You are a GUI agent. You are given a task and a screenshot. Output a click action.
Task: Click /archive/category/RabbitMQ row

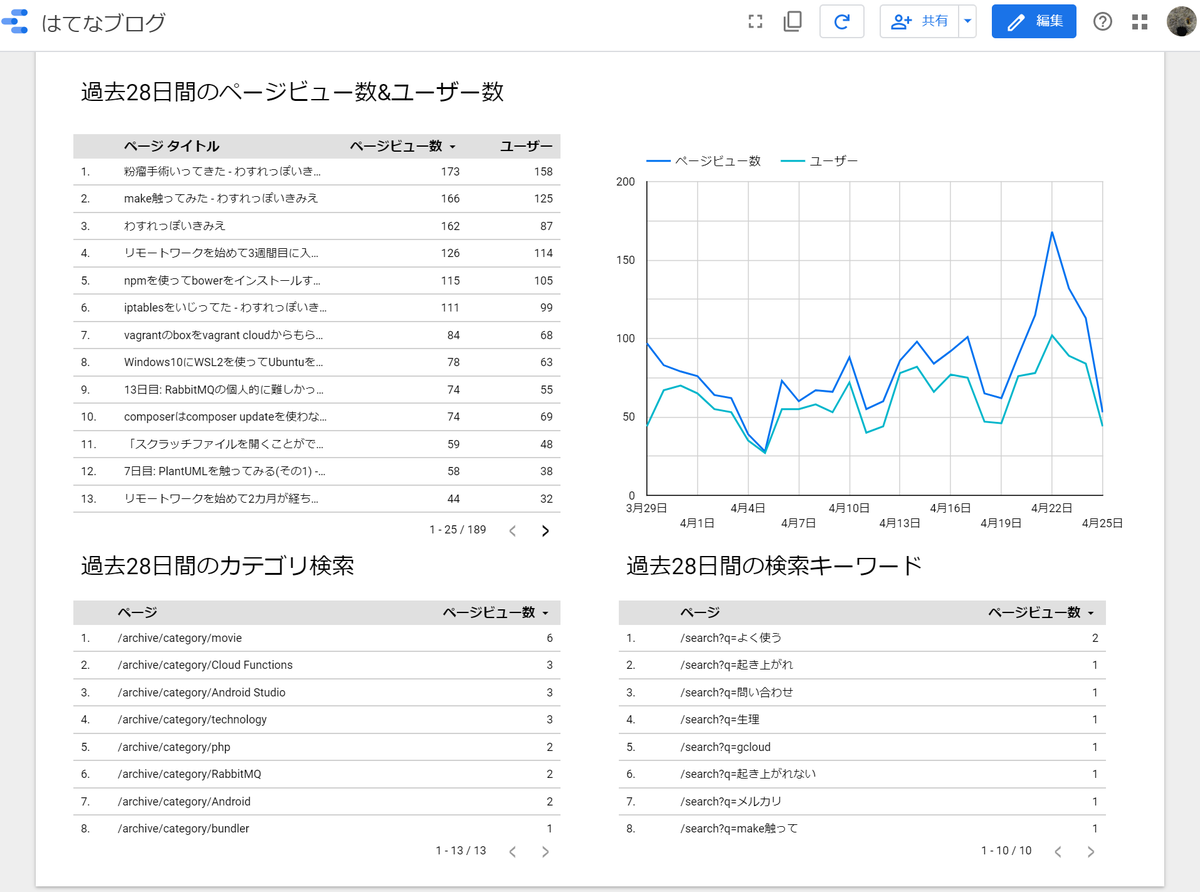[316, 774]
